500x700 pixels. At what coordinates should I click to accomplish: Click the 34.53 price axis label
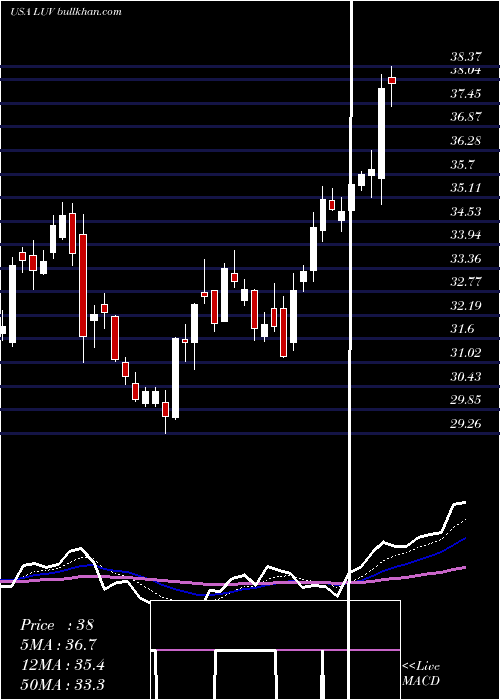(x=466, y=212)
